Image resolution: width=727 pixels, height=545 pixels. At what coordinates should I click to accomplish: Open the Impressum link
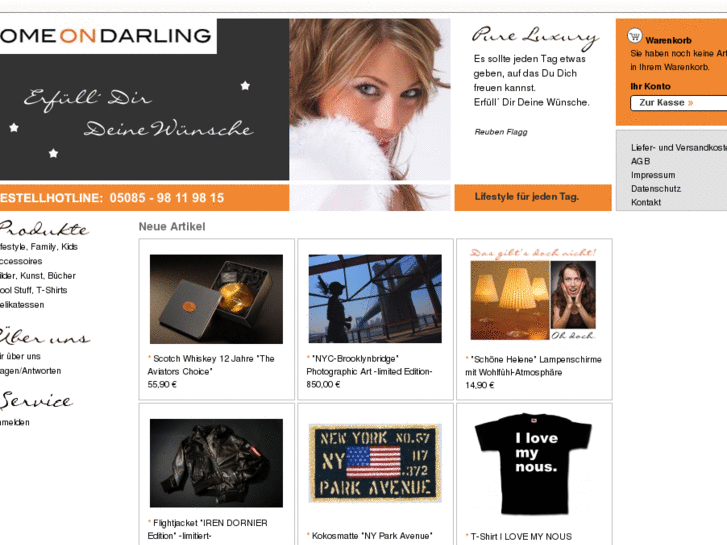pyautogui.click(x=653, y=175)
